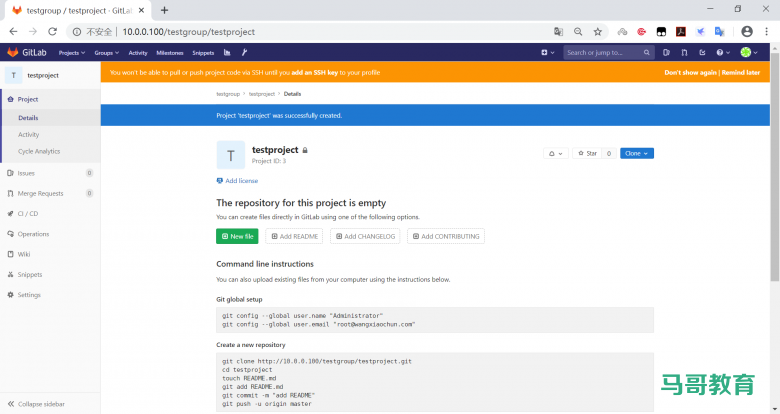
Task: Open a new browser tab
Action: 164,10
